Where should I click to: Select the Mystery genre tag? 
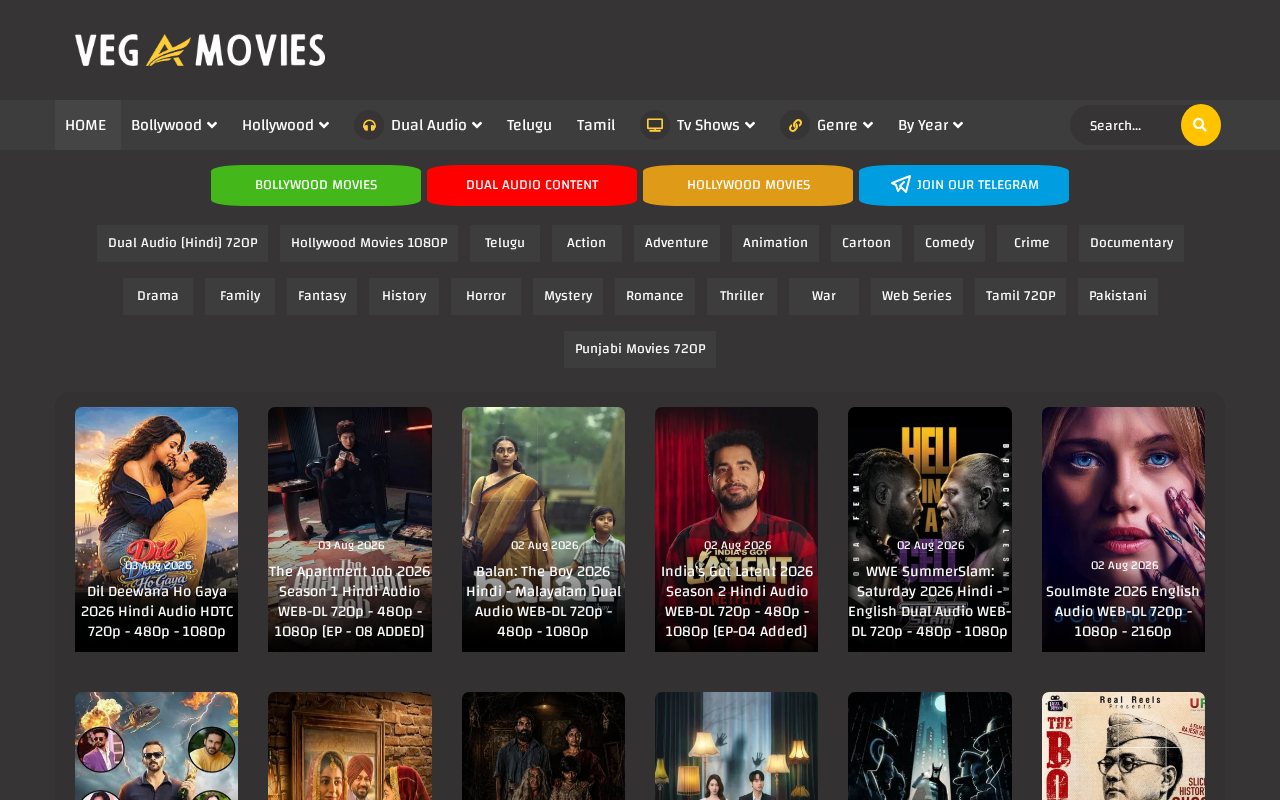pyautogui.click(x=568, y=296)
